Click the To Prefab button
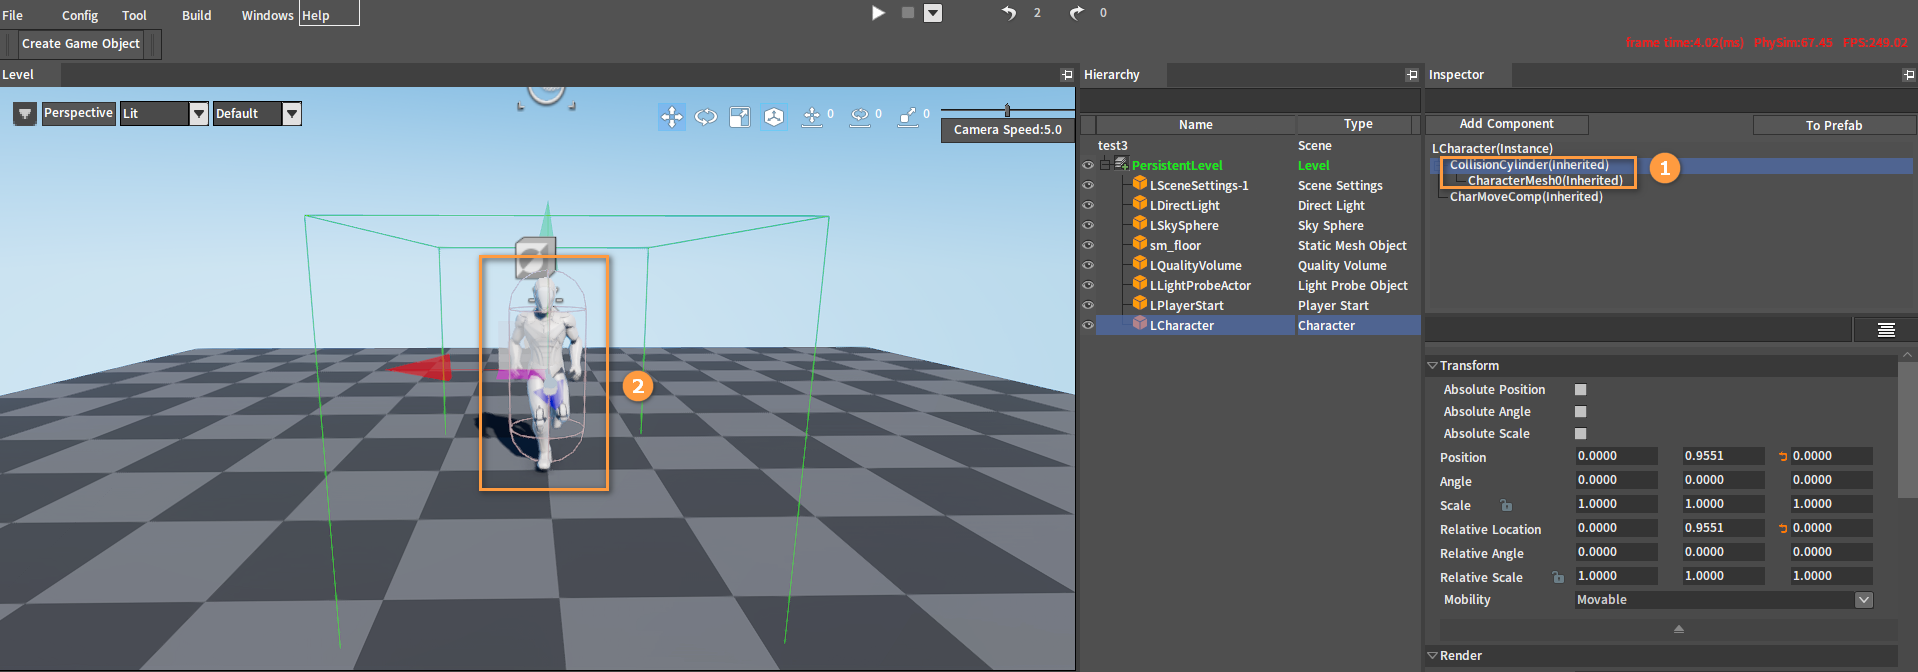Screen dimensions: 1918x672 click(x=1833, y=125)
